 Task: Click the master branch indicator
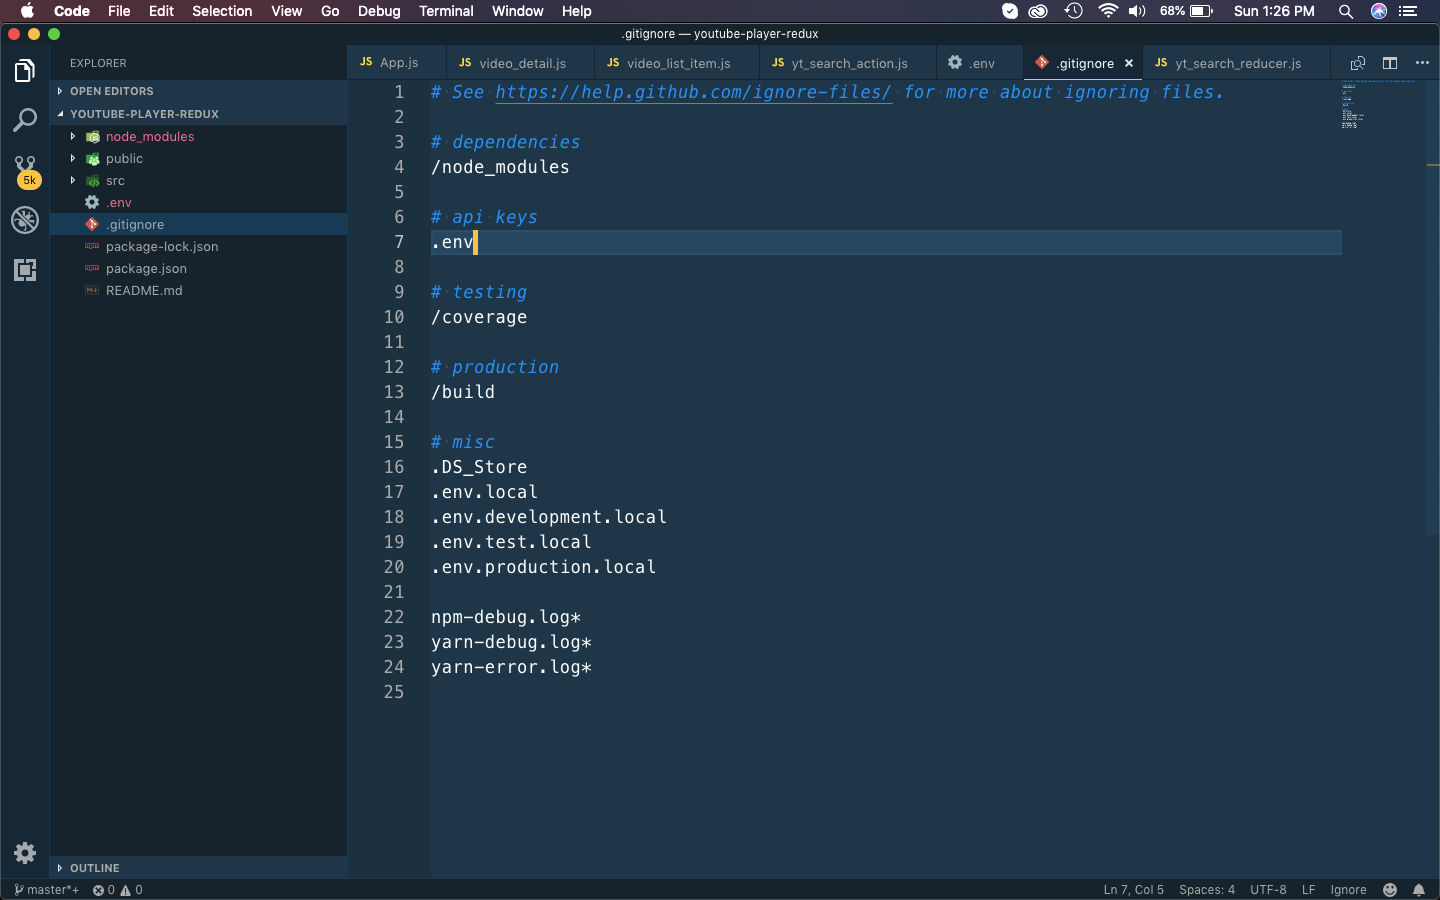pos(46,890)
